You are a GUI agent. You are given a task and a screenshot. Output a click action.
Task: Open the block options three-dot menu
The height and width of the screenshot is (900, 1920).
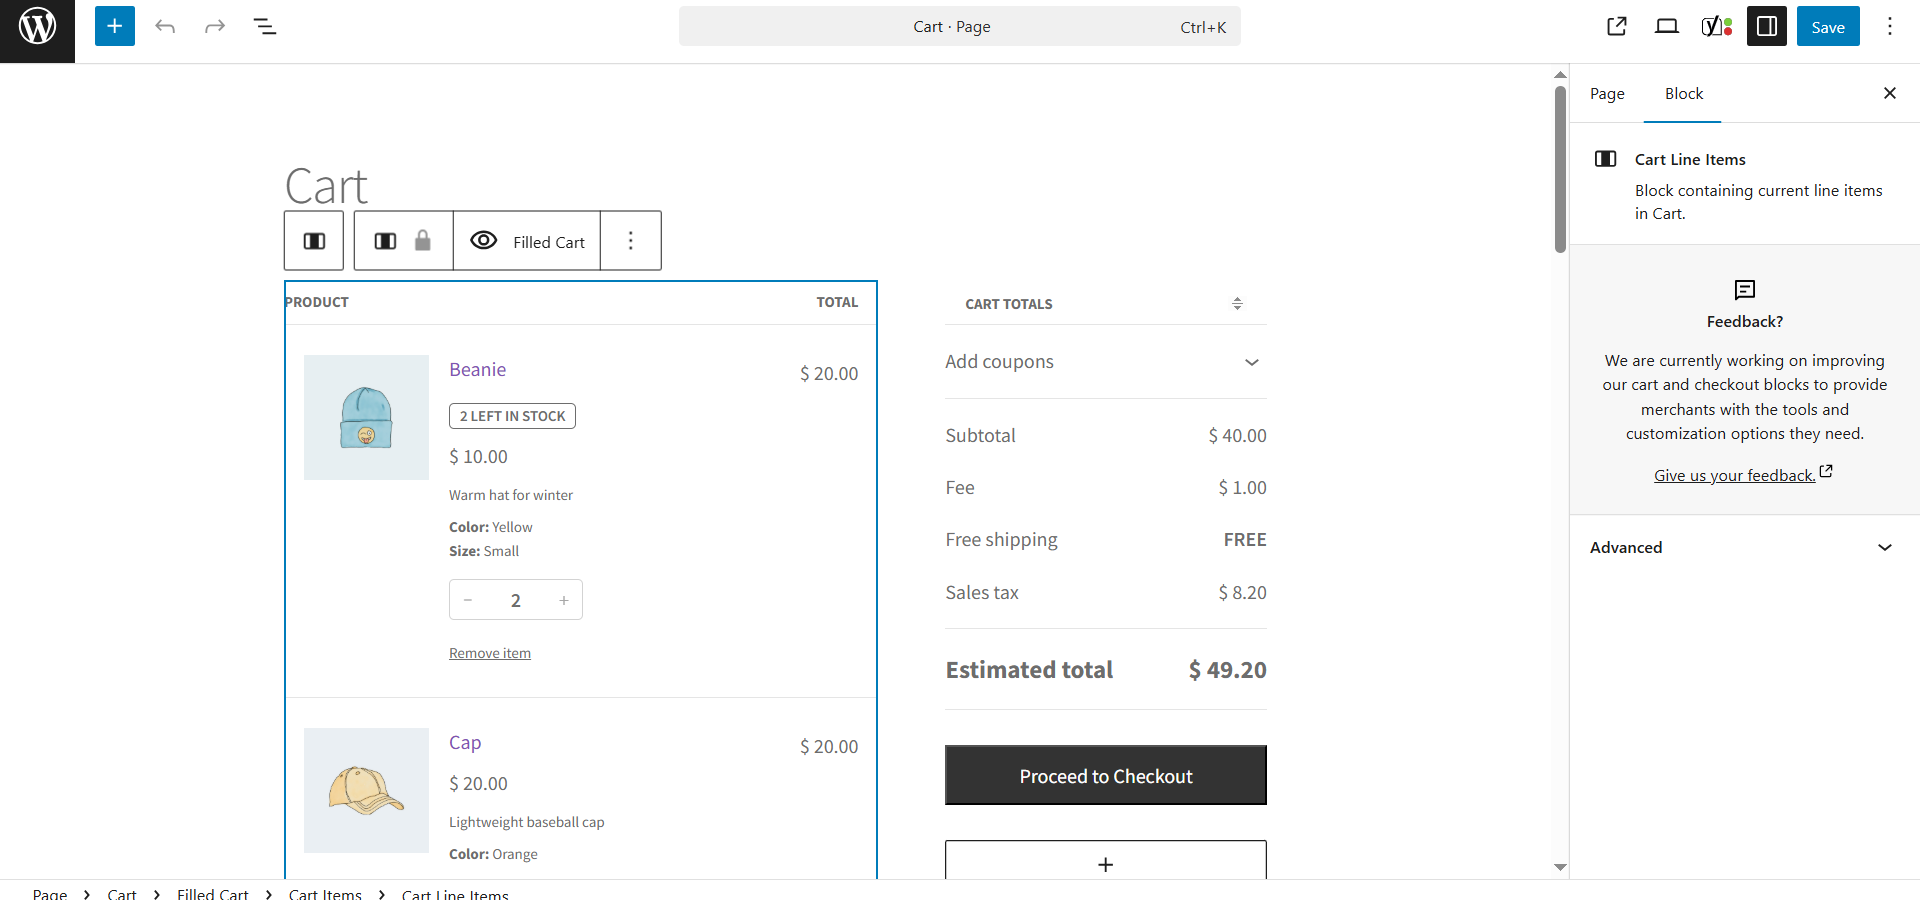pyautogui.click(x=630, y=240)
